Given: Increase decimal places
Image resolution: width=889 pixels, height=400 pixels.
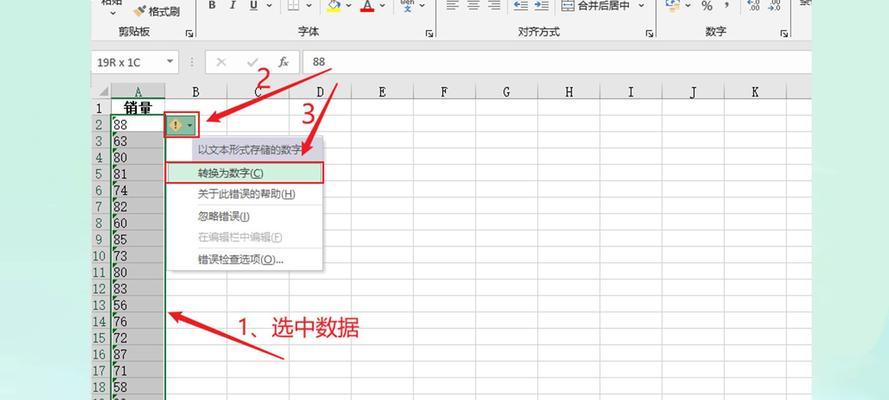Looking at the screenshot, I should tap(753, 6).
